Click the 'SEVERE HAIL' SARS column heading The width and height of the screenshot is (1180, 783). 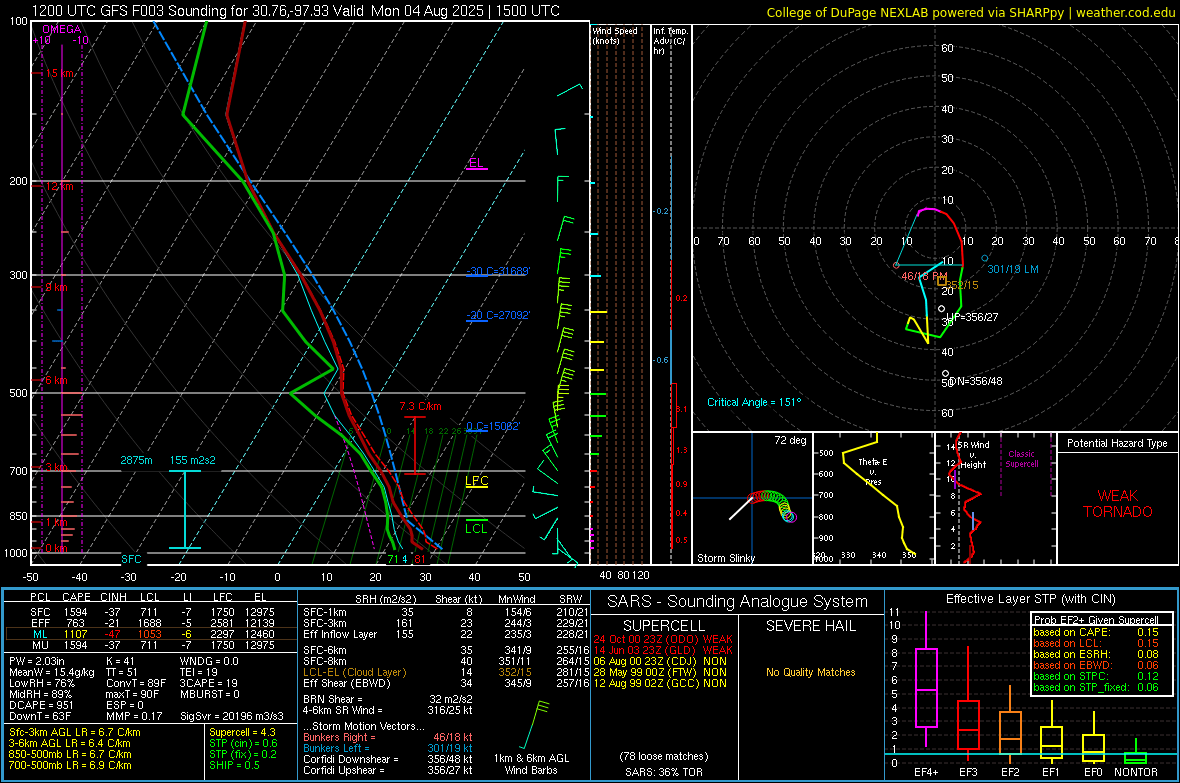810,626
